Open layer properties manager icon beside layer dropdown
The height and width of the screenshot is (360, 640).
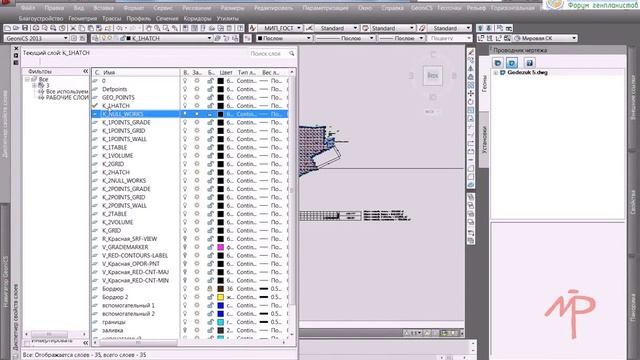[95, 38]
